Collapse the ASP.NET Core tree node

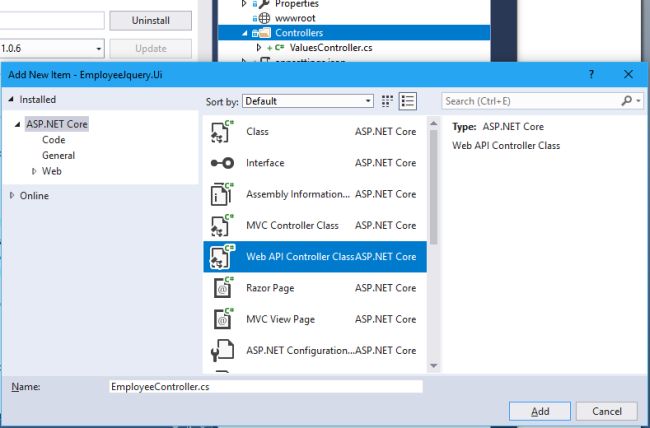point(17,124)
